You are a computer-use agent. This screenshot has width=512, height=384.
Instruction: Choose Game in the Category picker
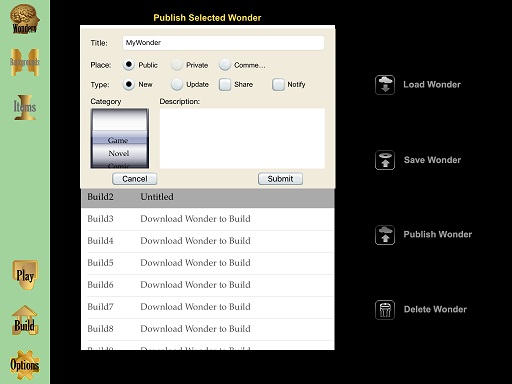118,140
